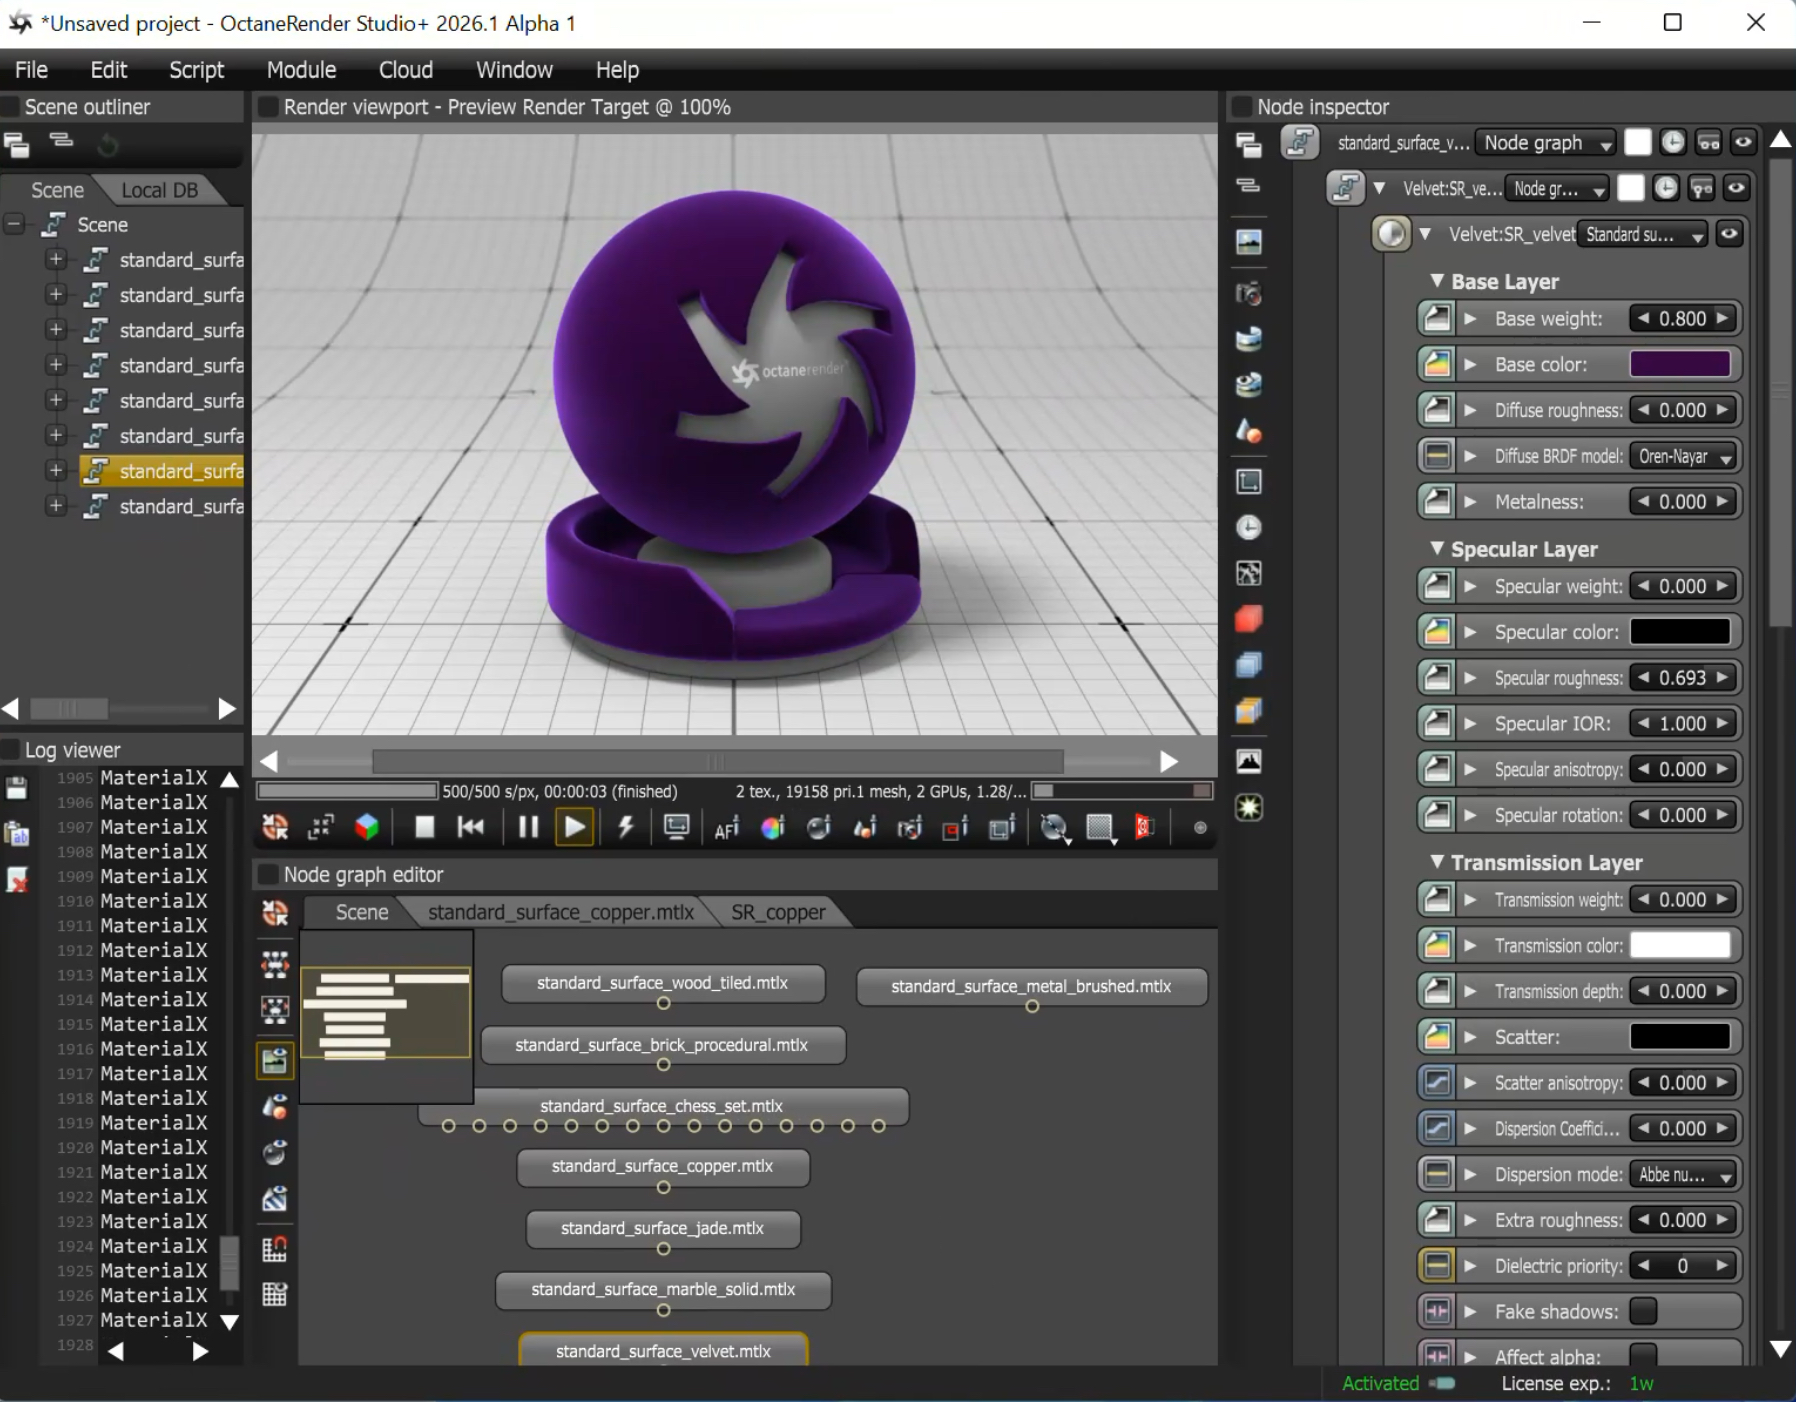This screenshot has width=1796, height=1402.
Task: Toggle the grid snap magnet icon in node graph
Action: (x=275, y=1249)
